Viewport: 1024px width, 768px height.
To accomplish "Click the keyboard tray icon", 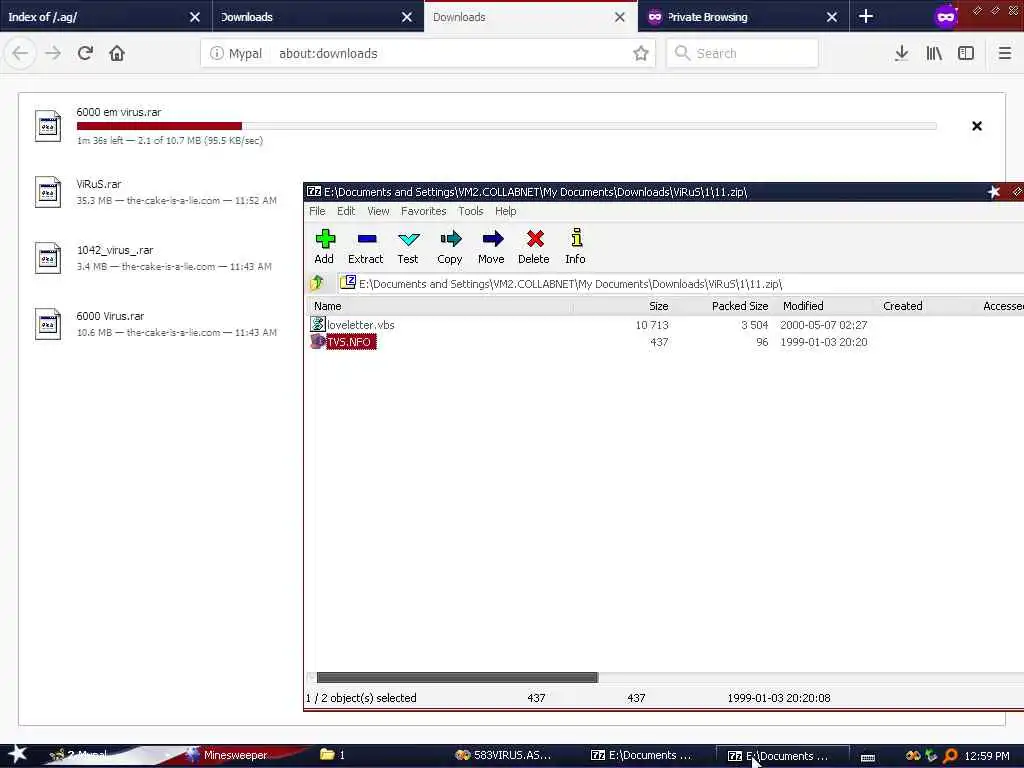I will [x=868, y=757].
